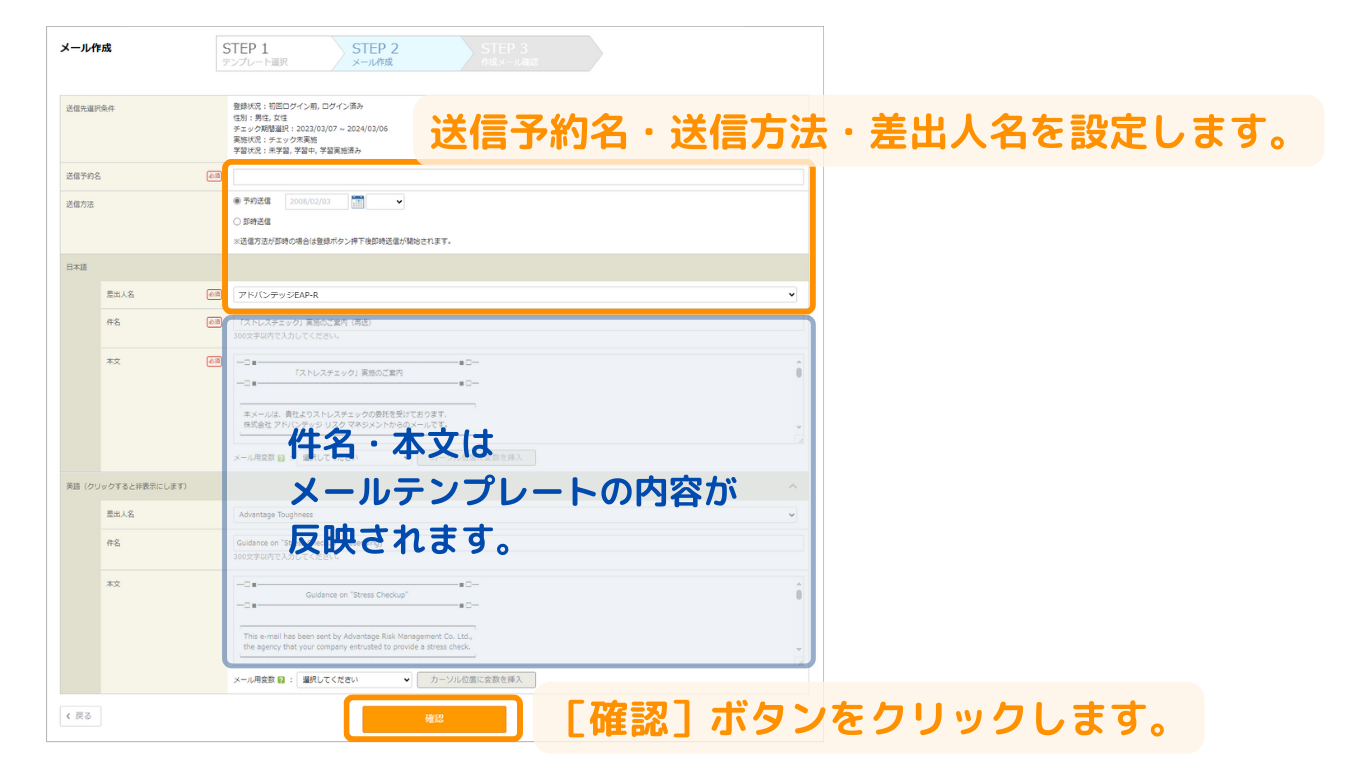Viewport: 1366px width, 768px height.
Task: Click カーソル位置に変数を挿入 button at bottom
Action: (x=476, y=680)
